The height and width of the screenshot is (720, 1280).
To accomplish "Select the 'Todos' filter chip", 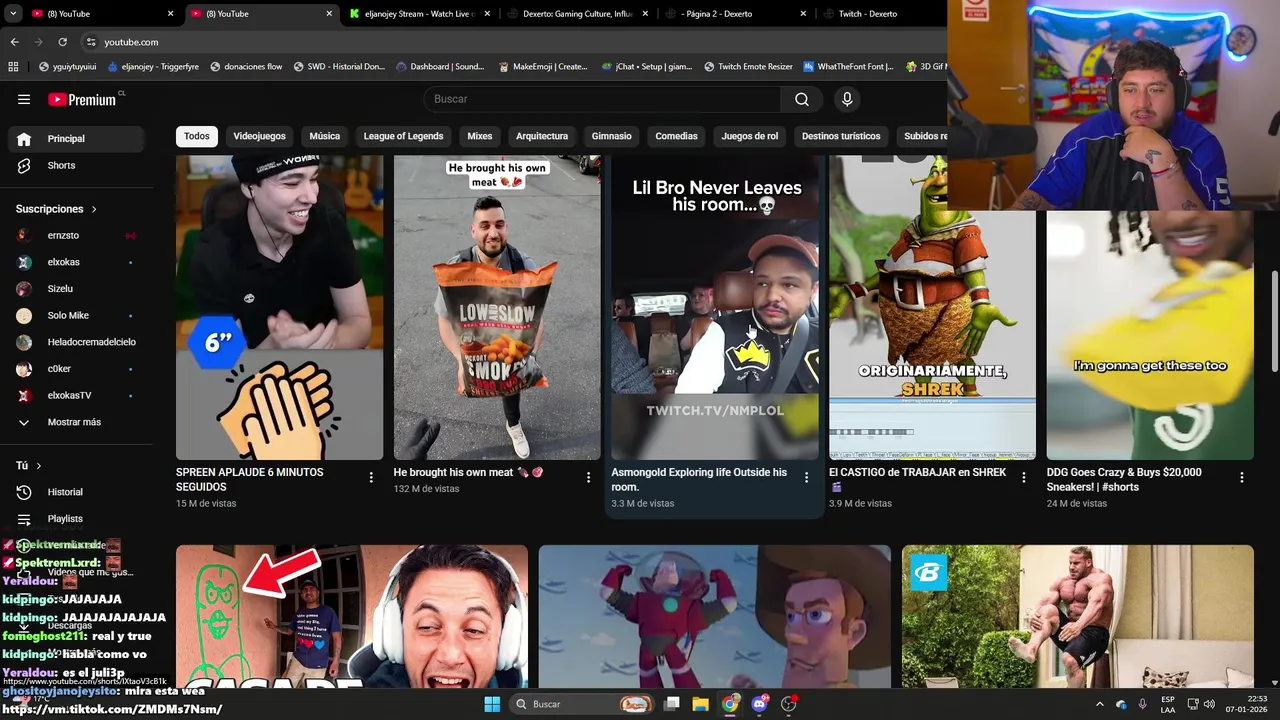I will pos(197,136).
